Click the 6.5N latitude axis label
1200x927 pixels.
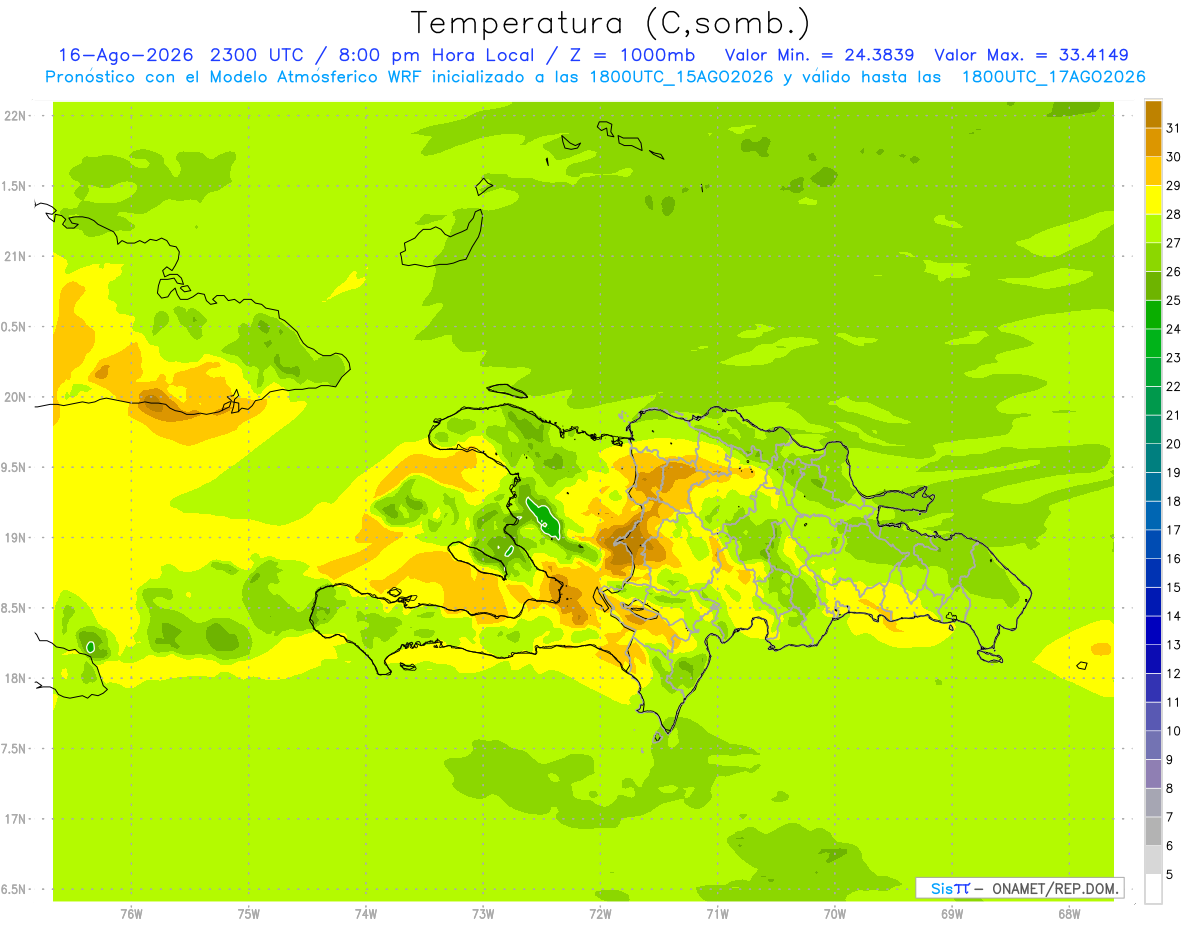point(14,889)
